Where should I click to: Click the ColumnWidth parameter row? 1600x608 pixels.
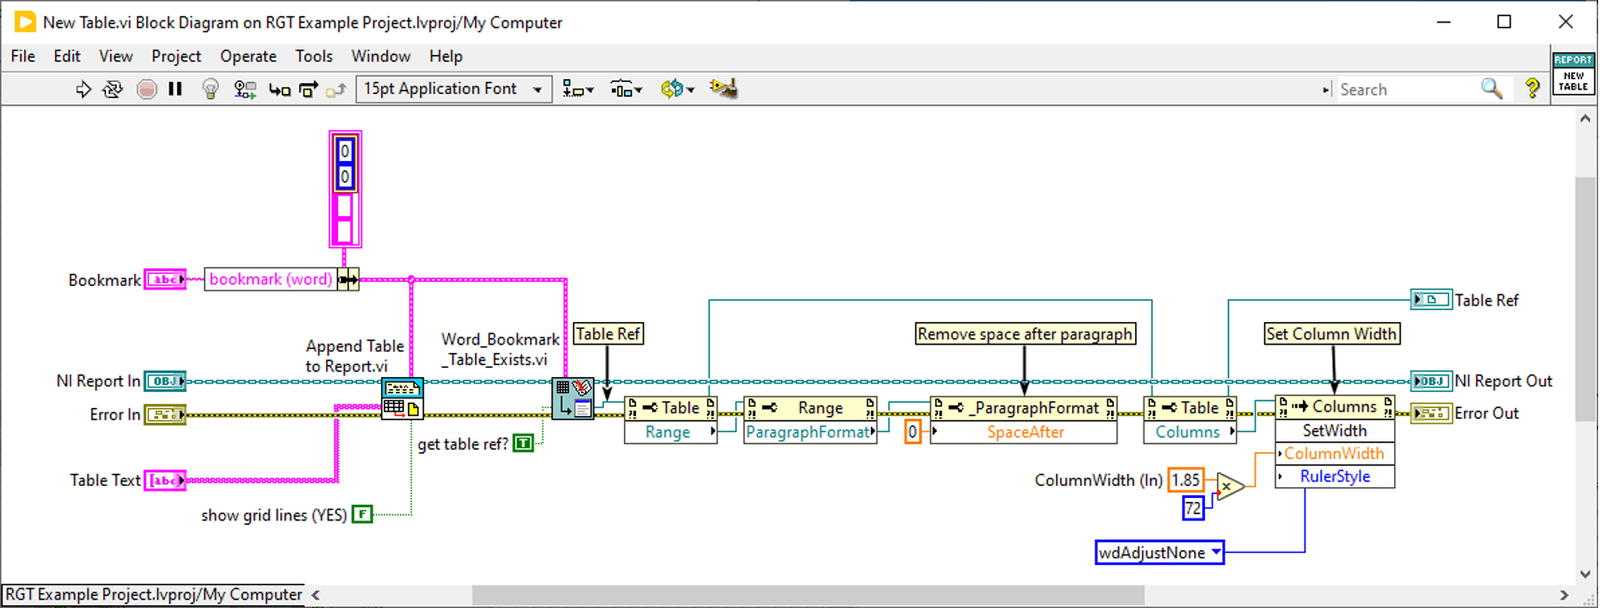(1334, 453)
